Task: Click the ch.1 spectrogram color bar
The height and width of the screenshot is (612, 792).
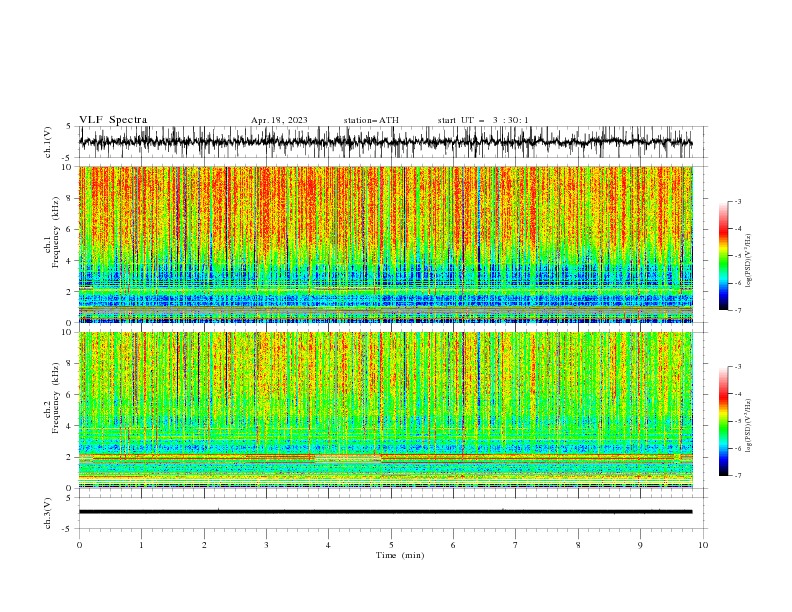Action: [x=723, y=255]
